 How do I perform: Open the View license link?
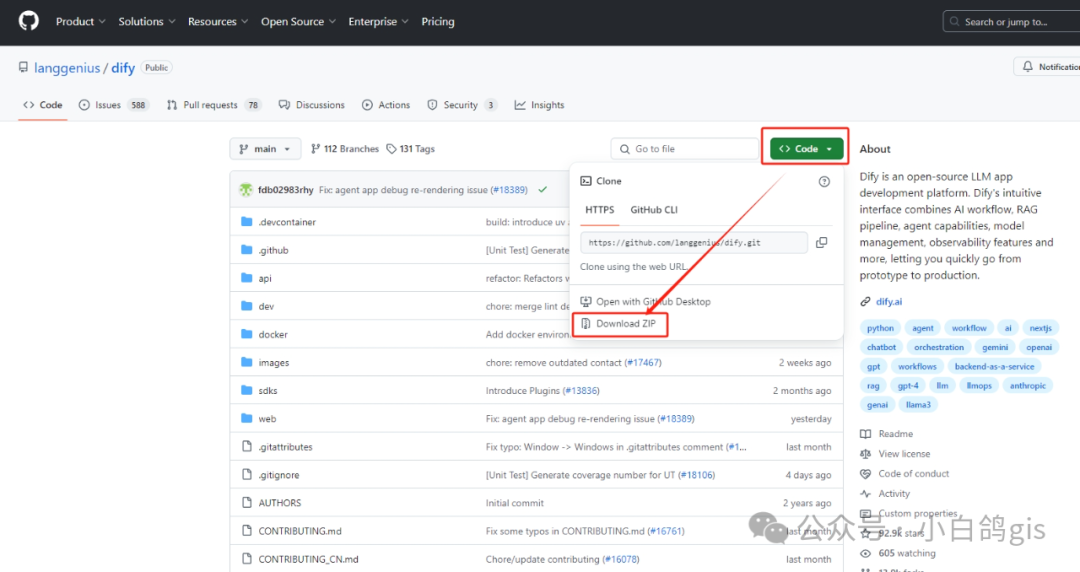895,454
